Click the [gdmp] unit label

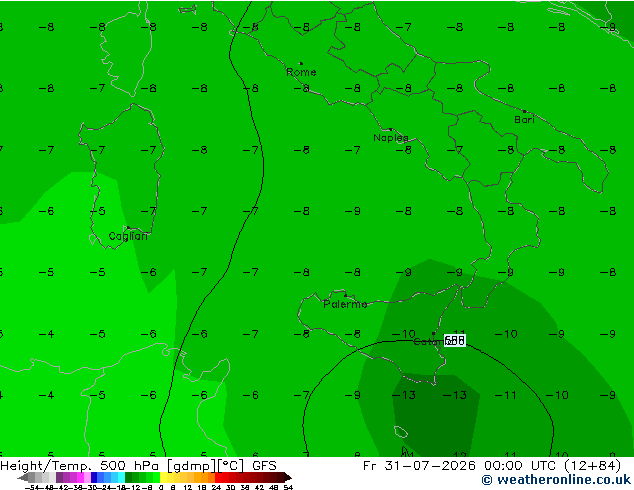191,466
